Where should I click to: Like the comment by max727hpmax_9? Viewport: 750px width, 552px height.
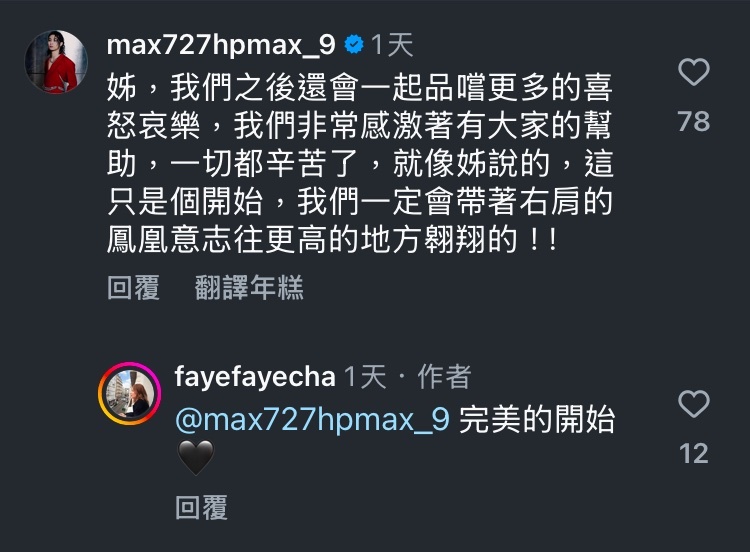pyautogui.click(x=694, y=72)
